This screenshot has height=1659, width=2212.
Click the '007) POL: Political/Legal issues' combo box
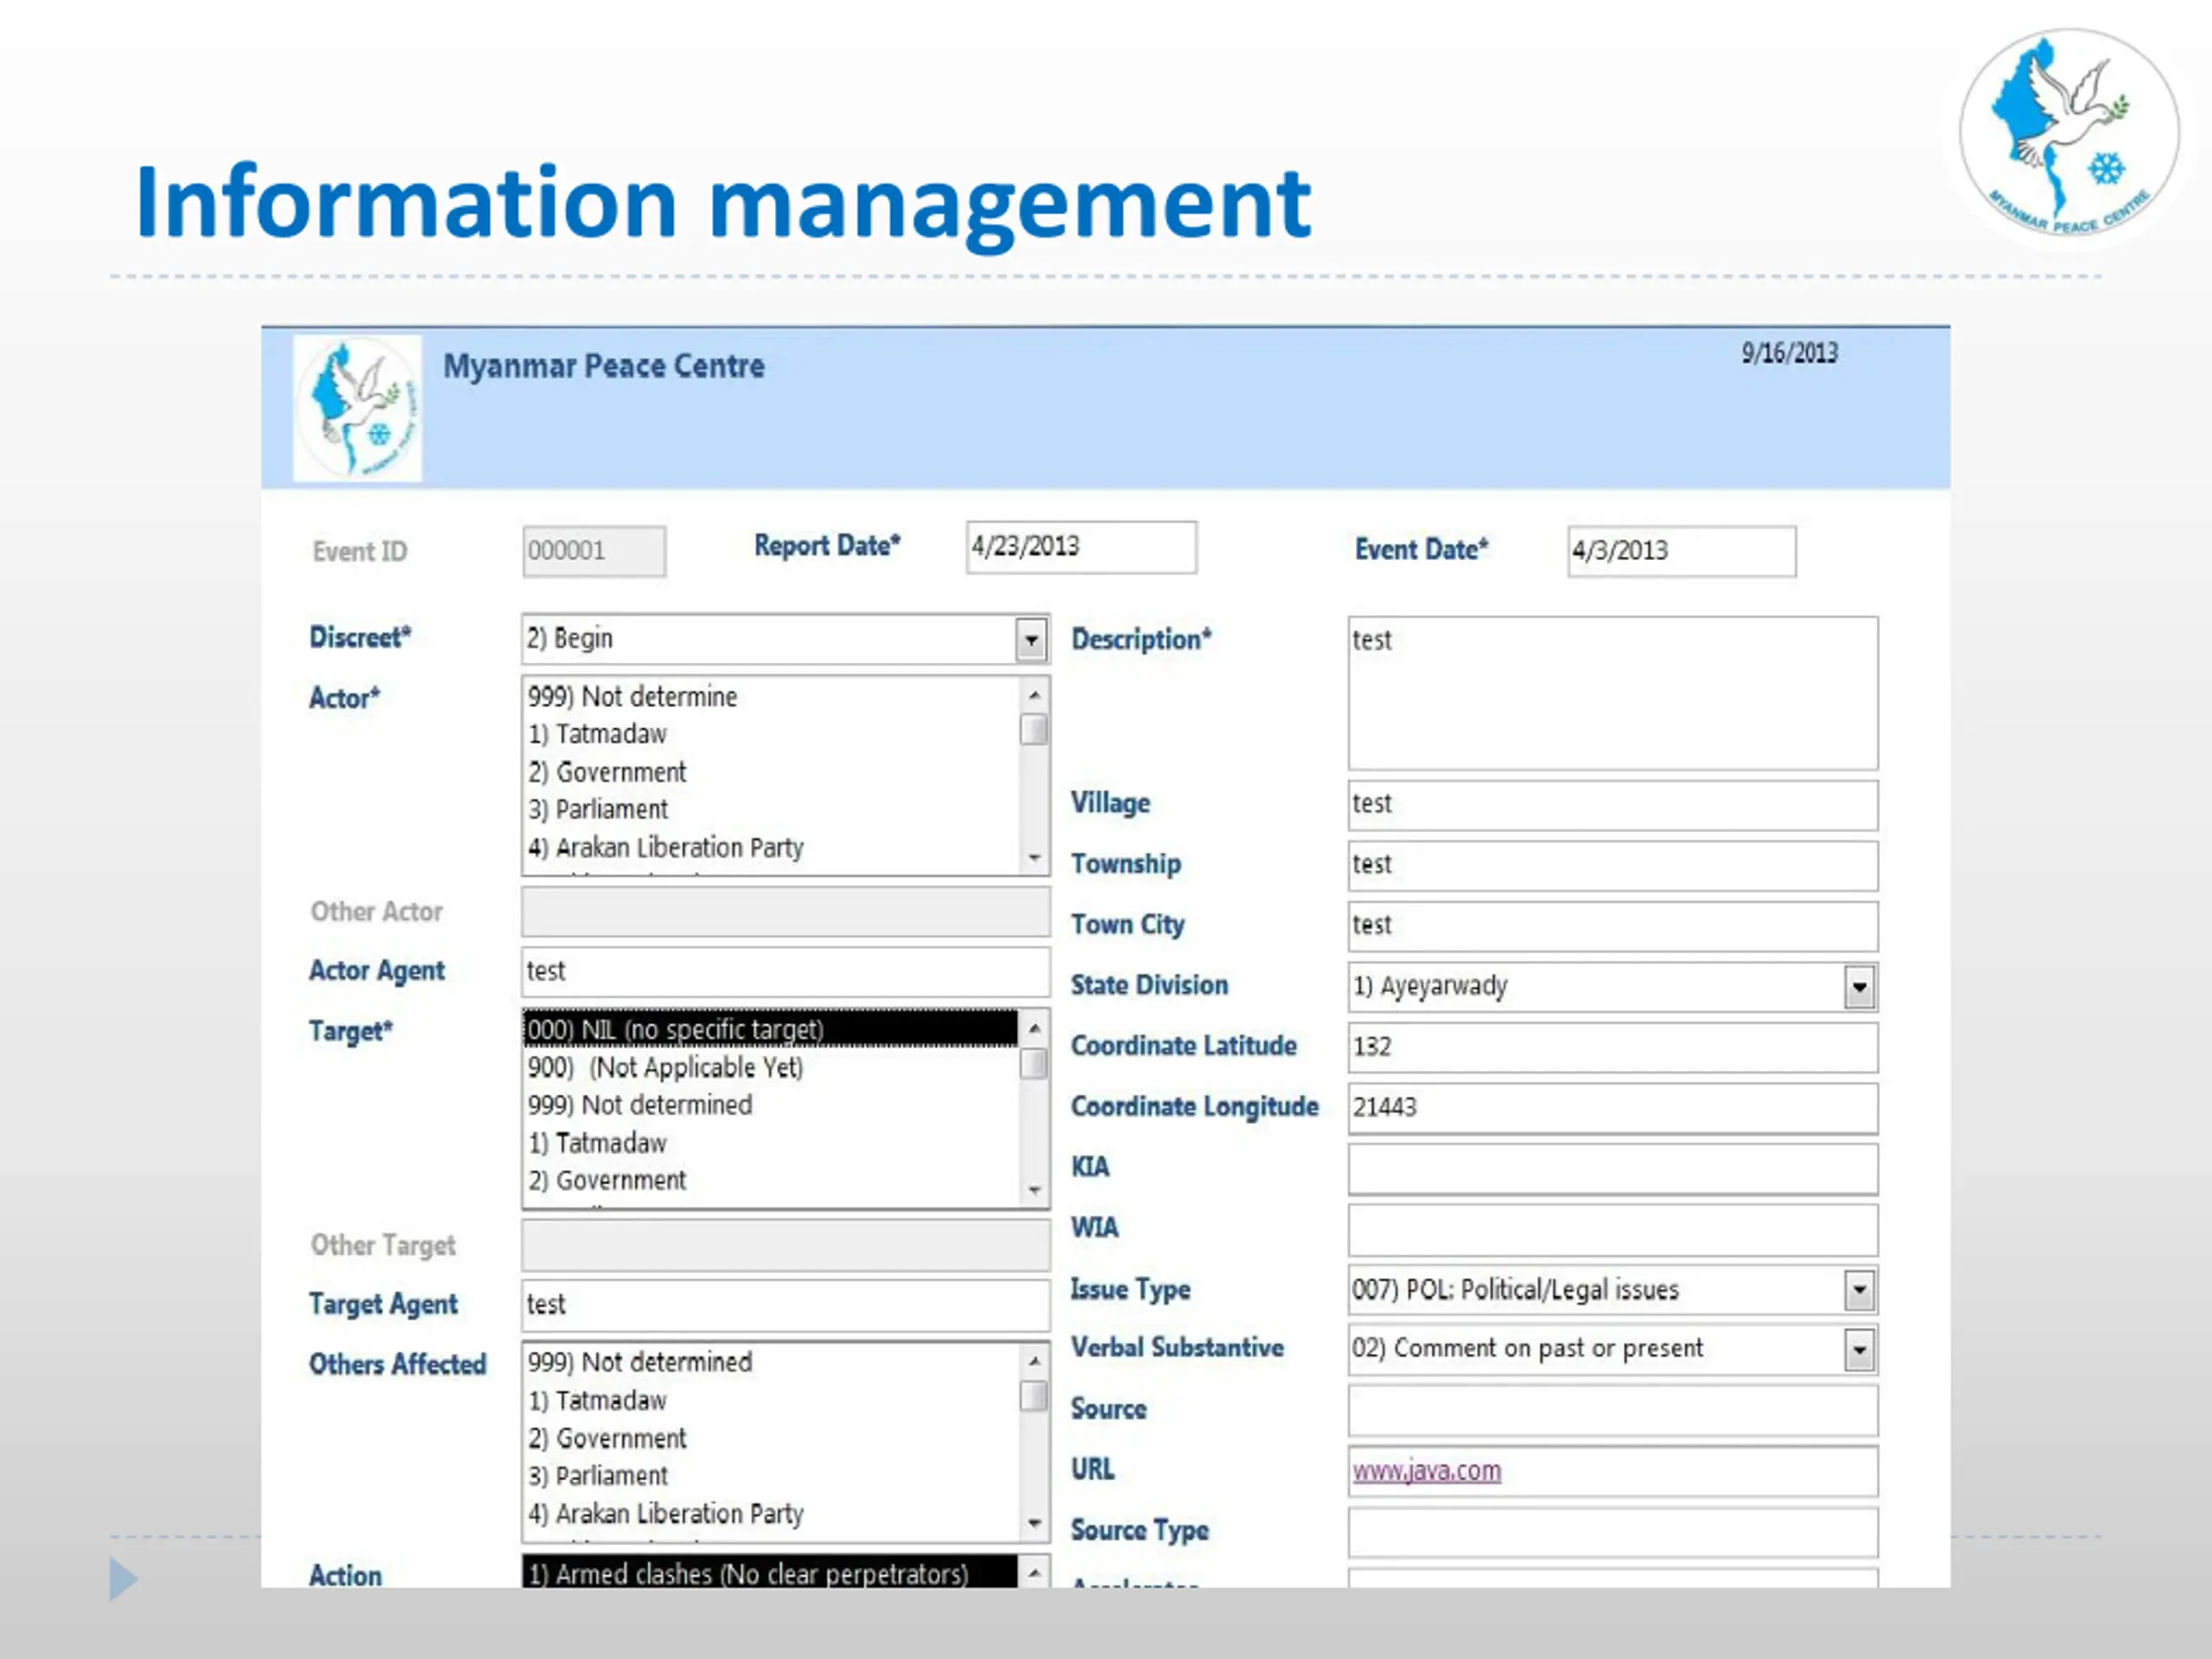(x=1612, y=1290)
